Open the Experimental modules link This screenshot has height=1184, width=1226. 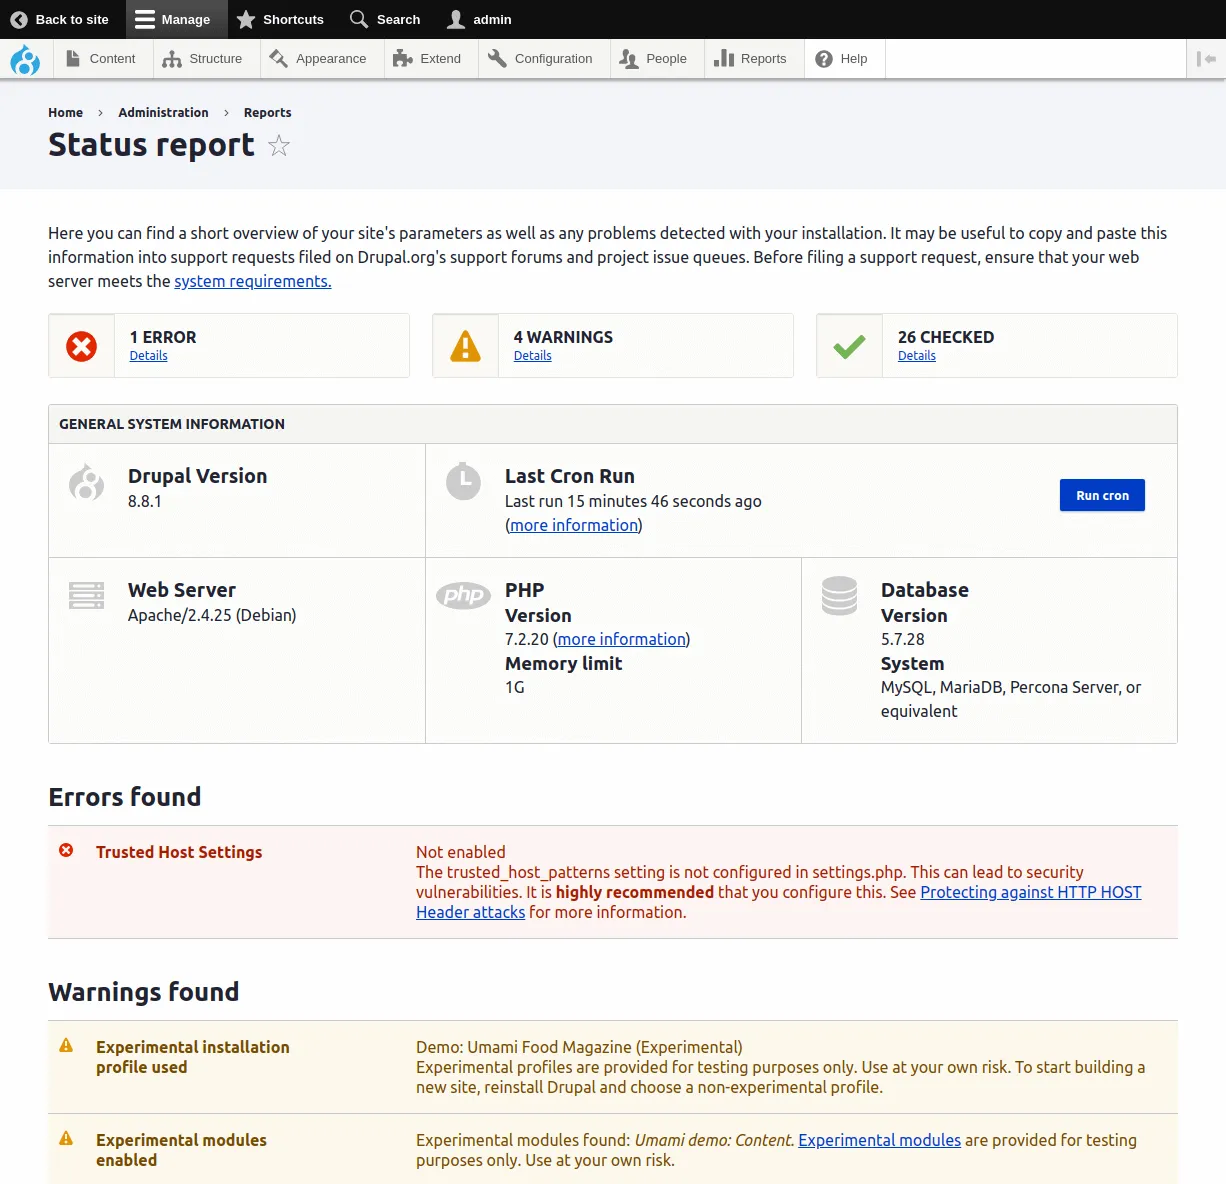879,1140
